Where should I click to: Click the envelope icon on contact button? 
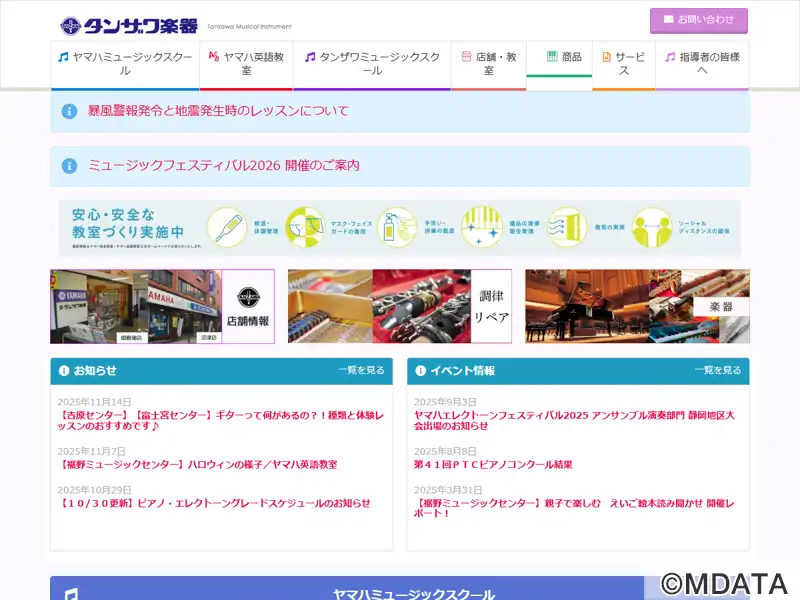(668, 20)
